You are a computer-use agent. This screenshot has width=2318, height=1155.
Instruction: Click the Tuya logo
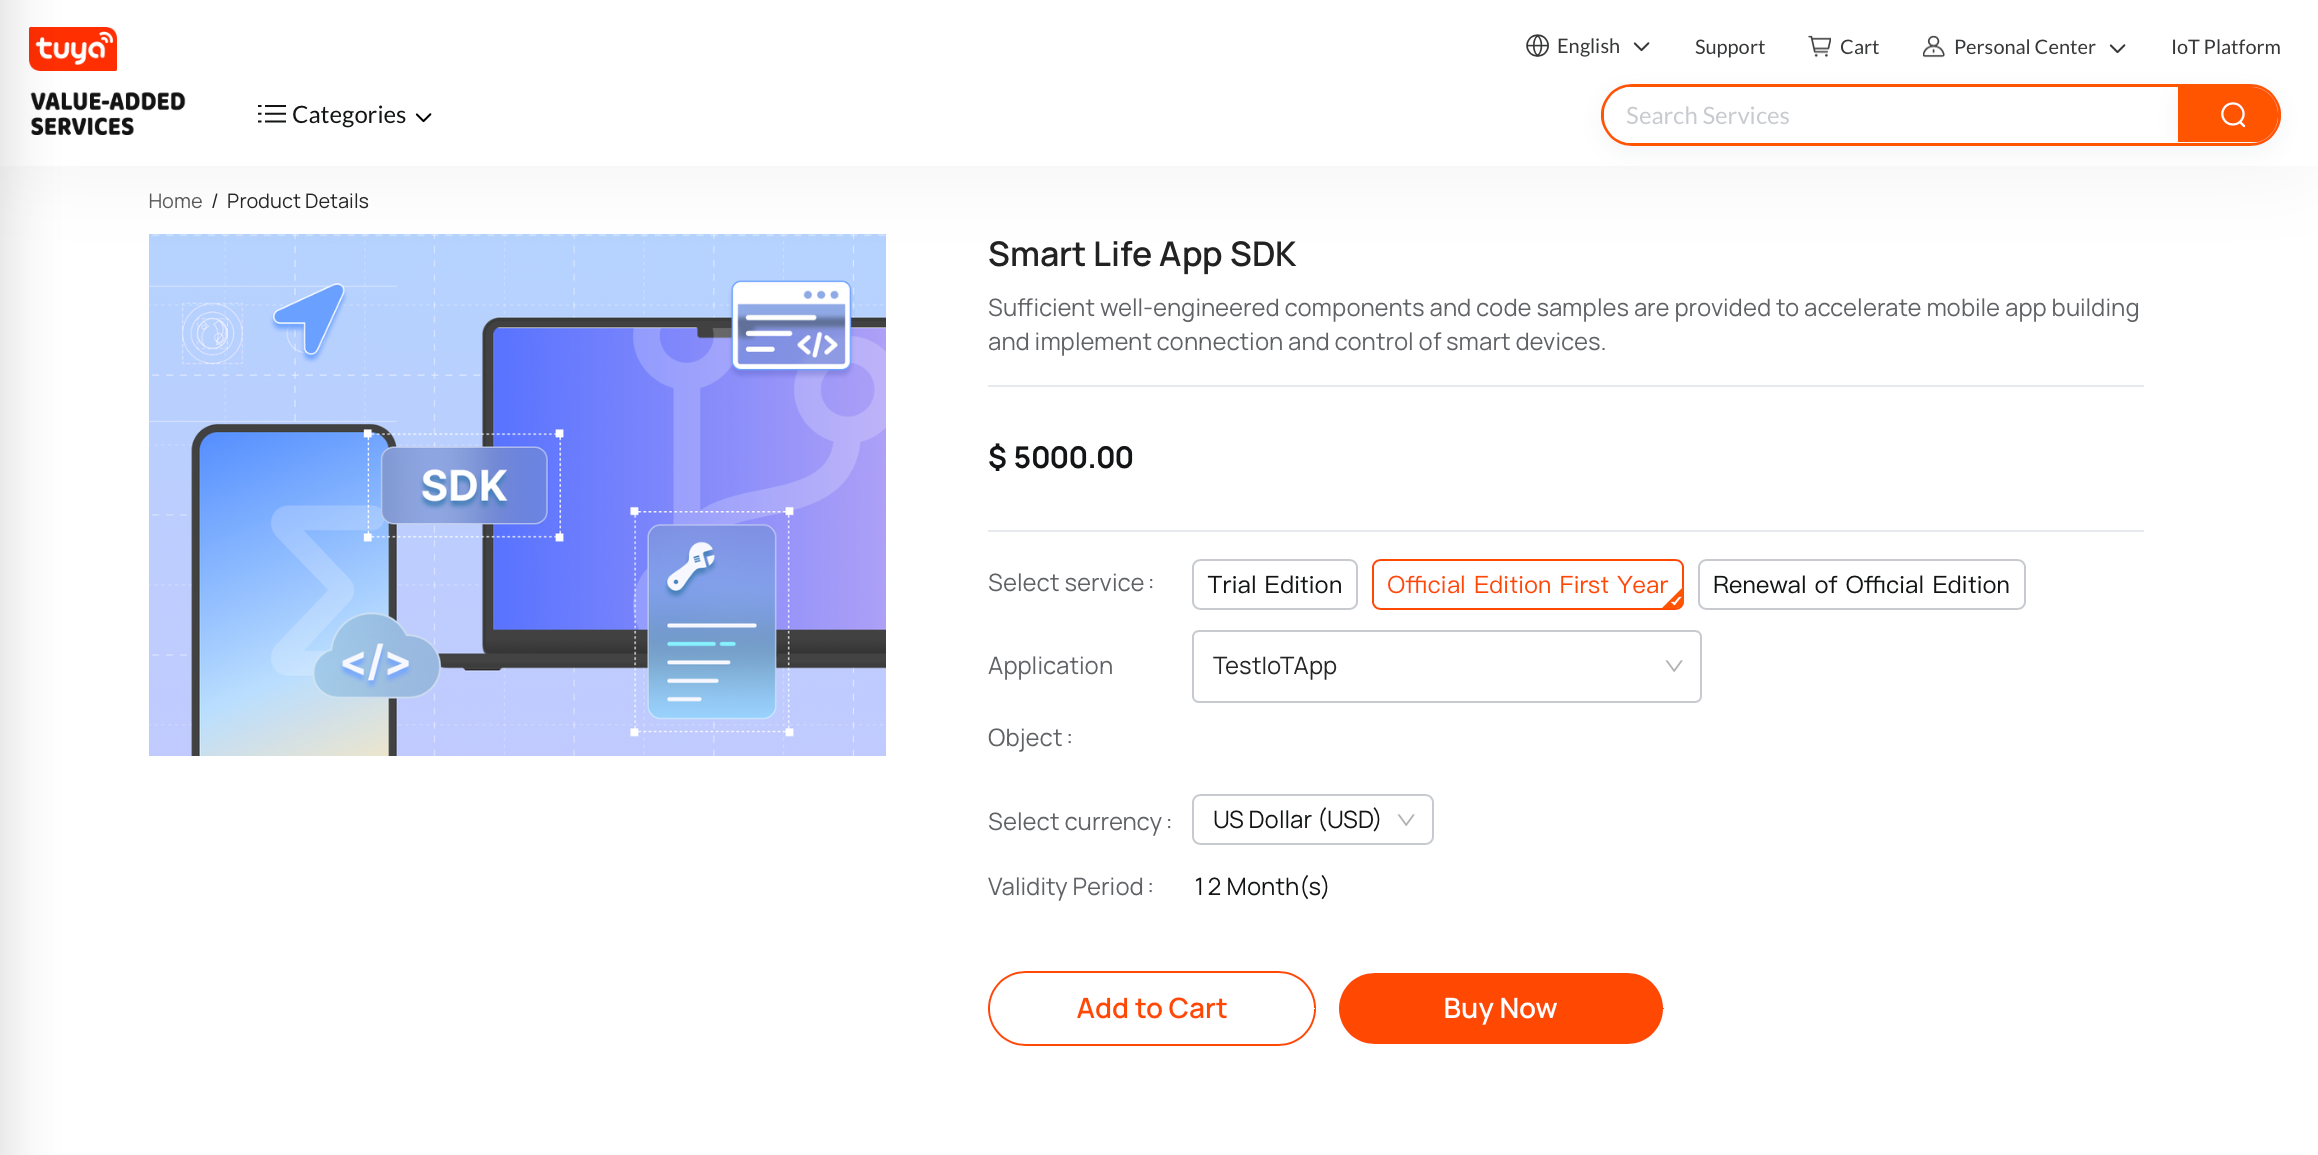click(72, 48)
